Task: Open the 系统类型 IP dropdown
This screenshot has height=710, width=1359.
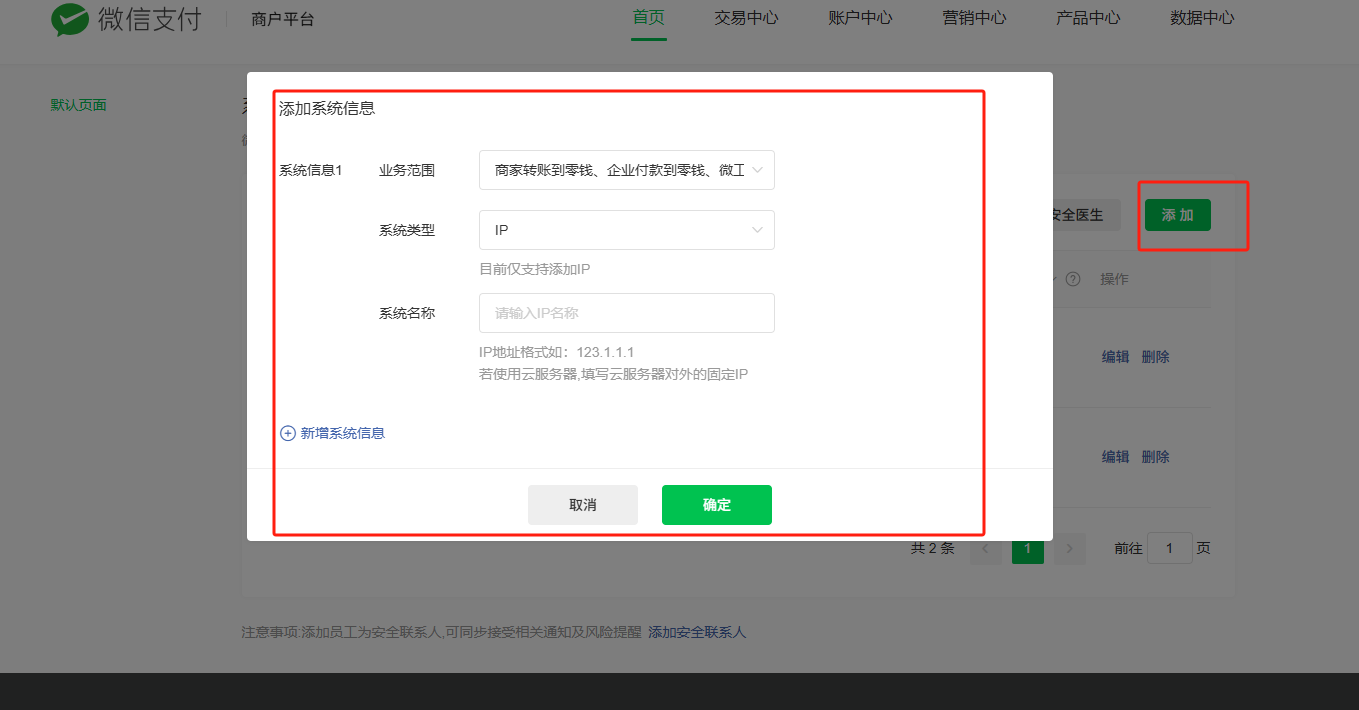Action: [x=626, y=230]
